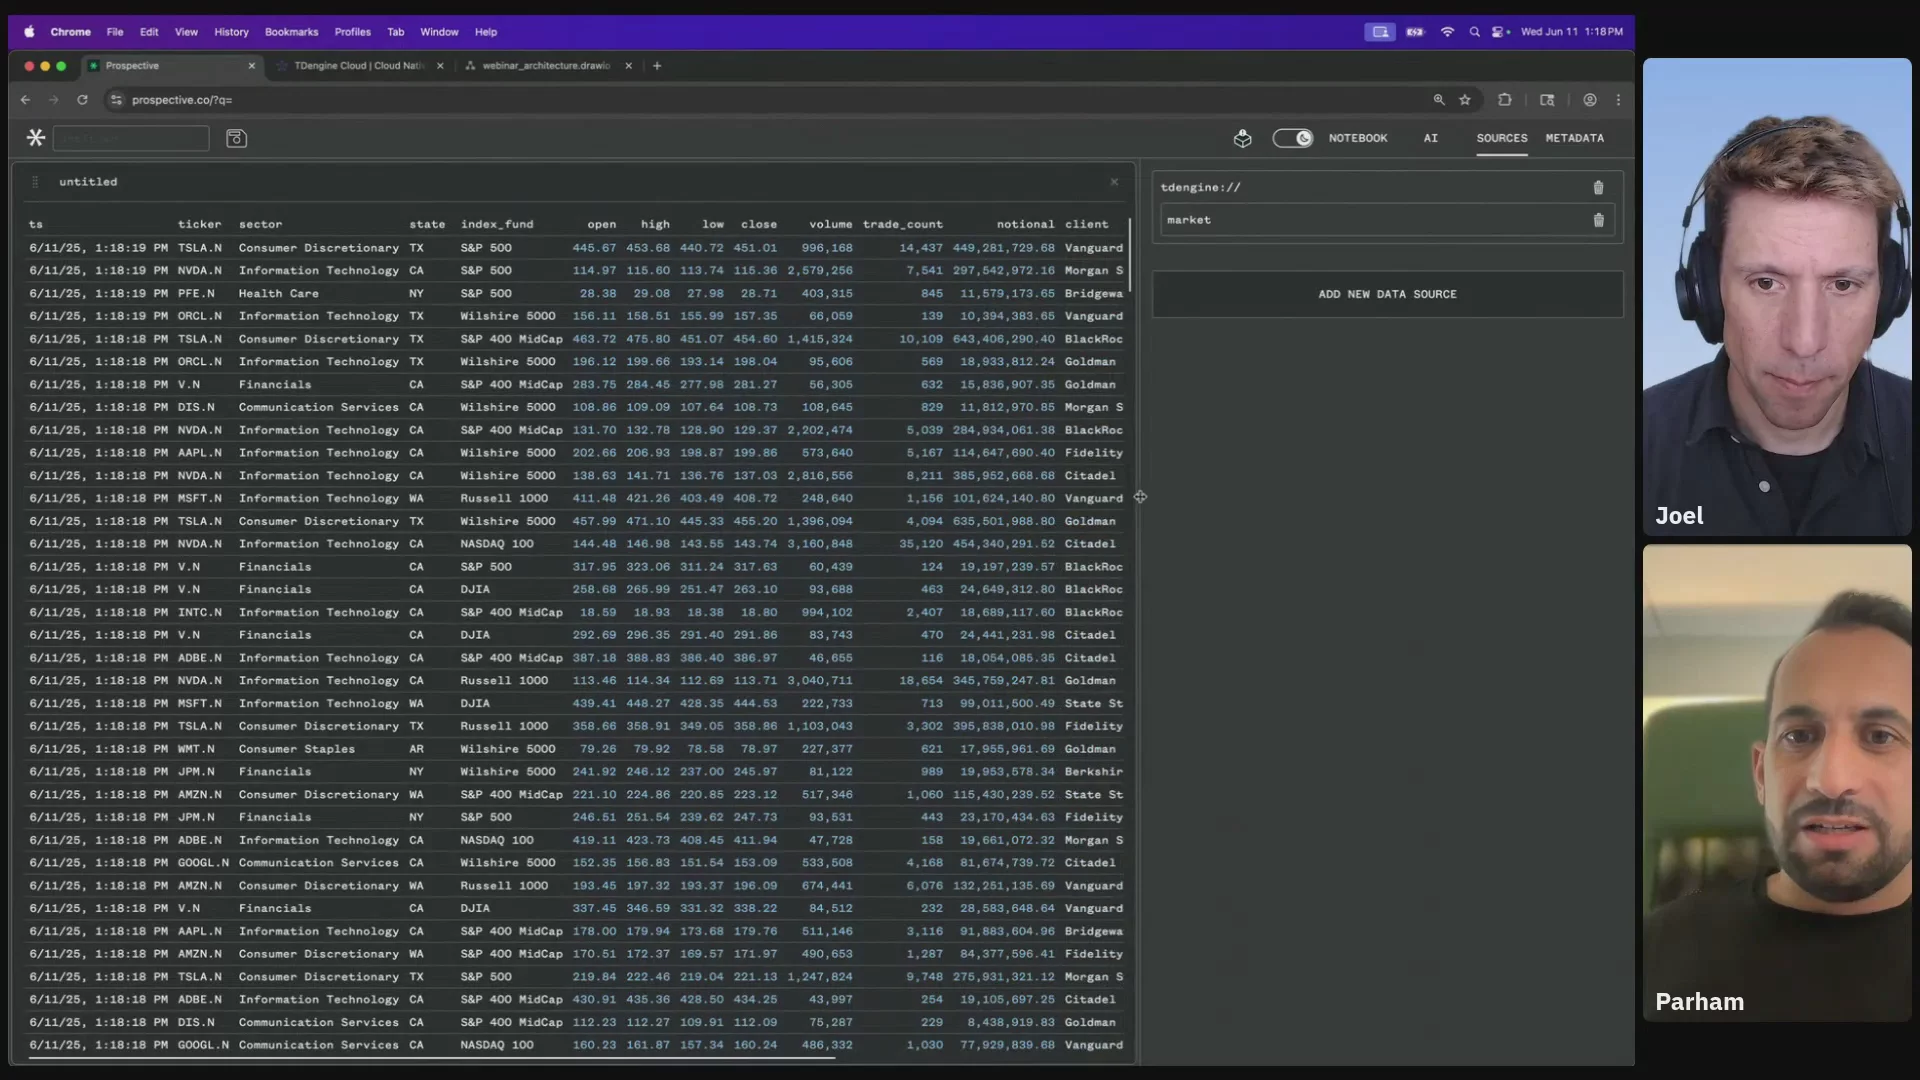1920x1080 pixels.
Task: Click the trade_count column header
Action: click(x=903, y=225)
